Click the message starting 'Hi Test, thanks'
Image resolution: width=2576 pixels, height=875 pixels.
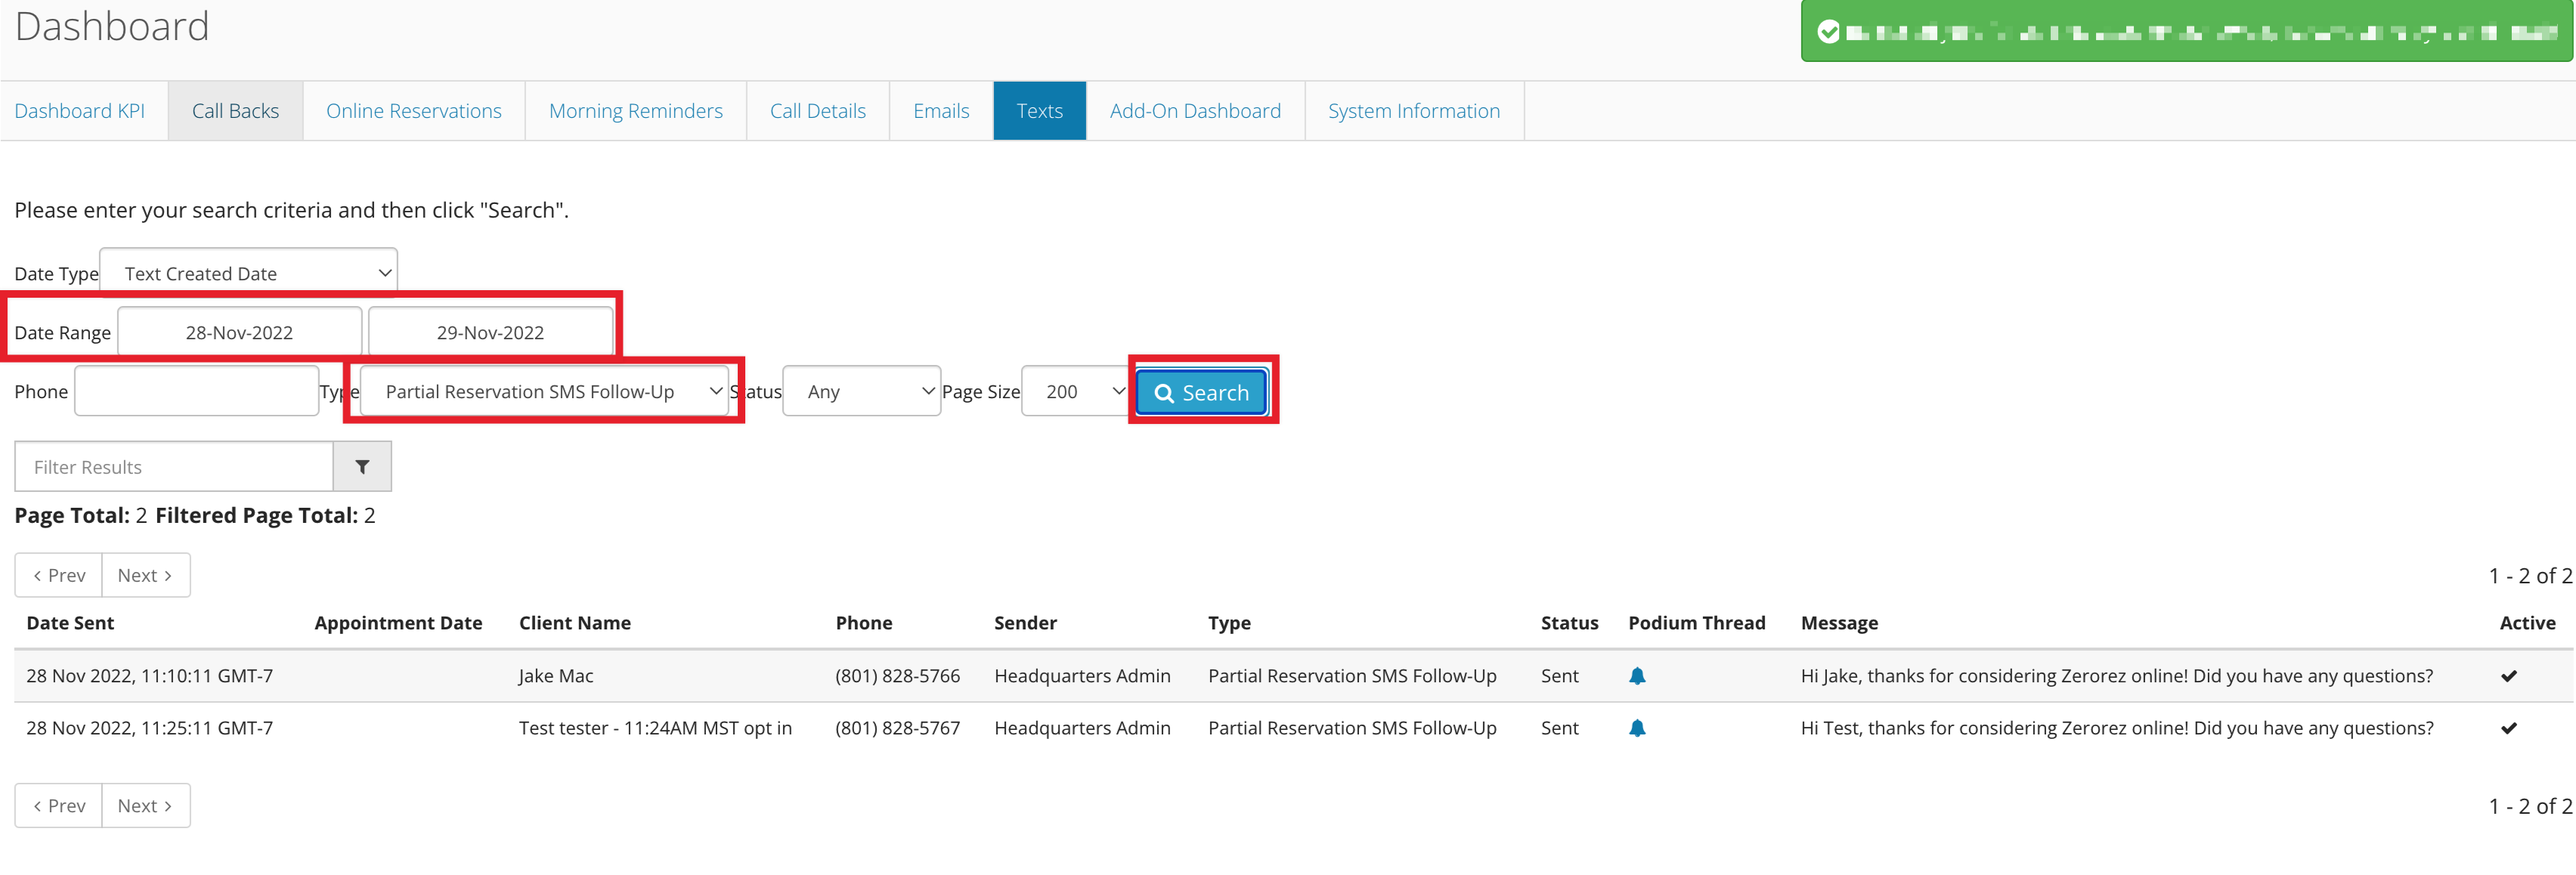pyautogui.click(x=2117, y=728)
